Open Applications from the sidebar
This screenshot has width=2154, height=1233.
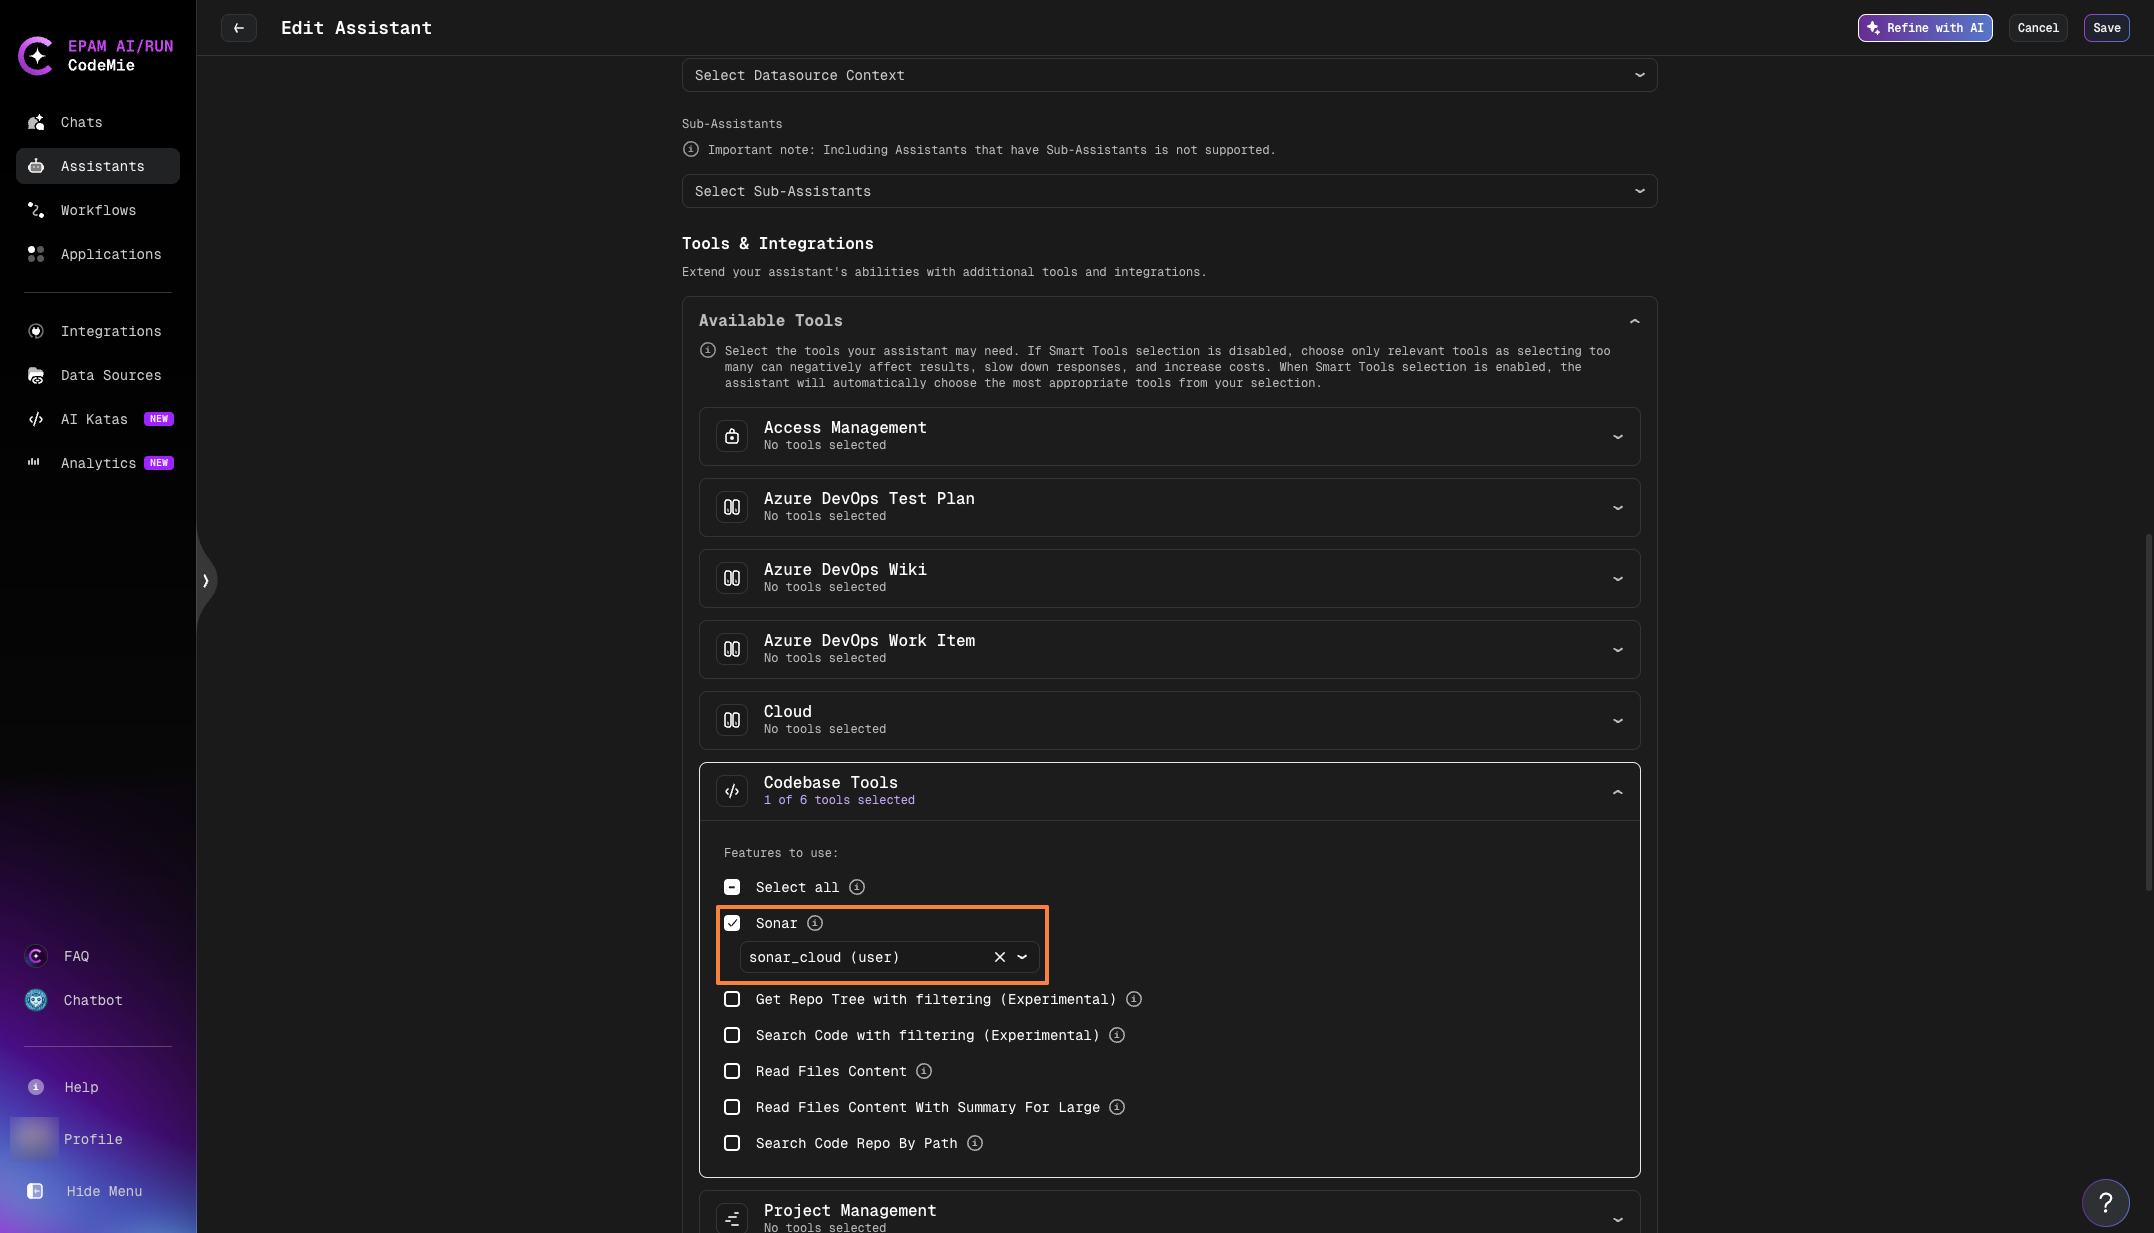(x=110, y=254)
